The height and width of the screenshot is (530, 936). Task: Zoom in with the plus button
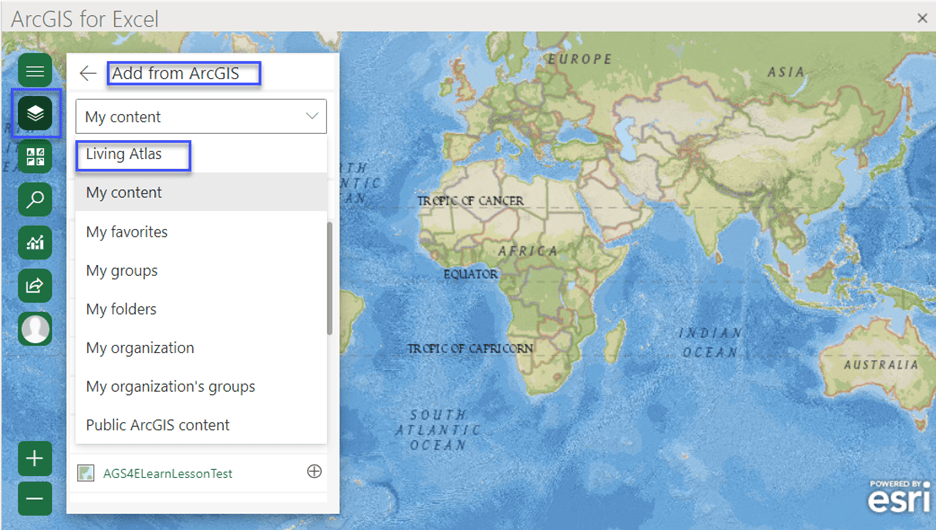(x=35, y=459)
